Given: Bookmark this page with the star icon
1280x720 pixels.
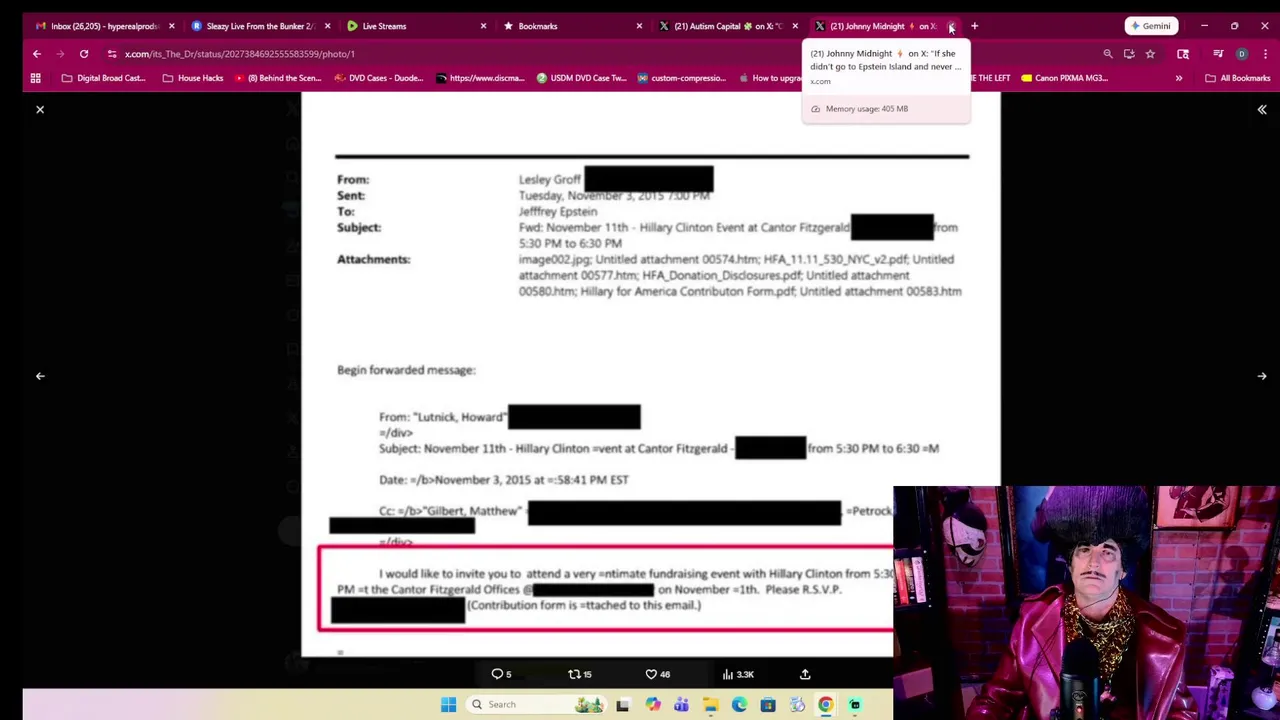Looking at the screenshot, I should pos(1150,54).
